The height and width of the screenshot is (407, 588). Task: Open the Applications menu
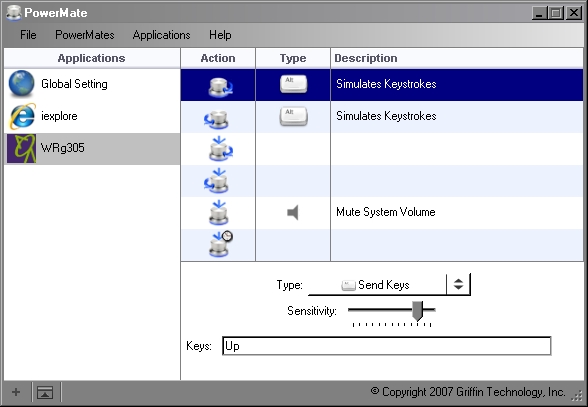[161, 35]
